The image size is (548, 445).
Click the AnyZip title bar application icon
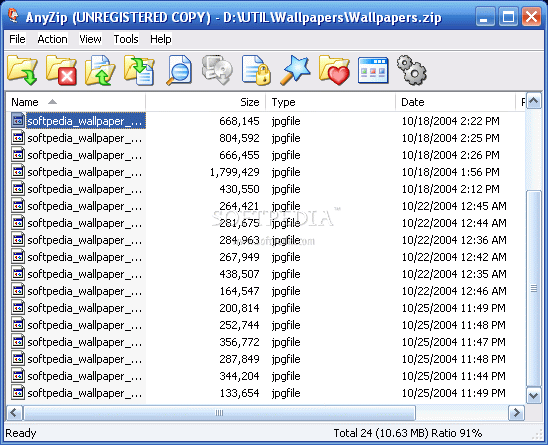pyautogui.click(x=13, y=16)
